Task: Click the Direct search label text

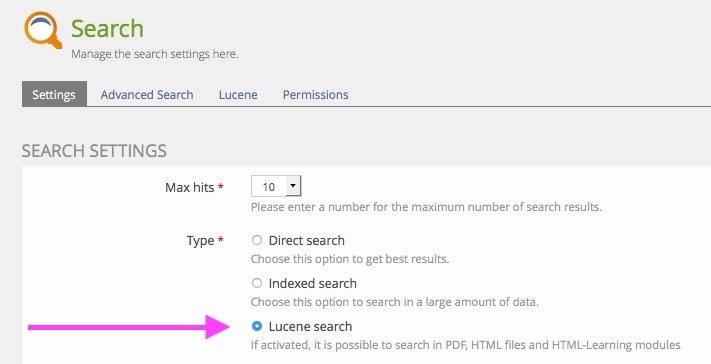Action: click(307, 240)
